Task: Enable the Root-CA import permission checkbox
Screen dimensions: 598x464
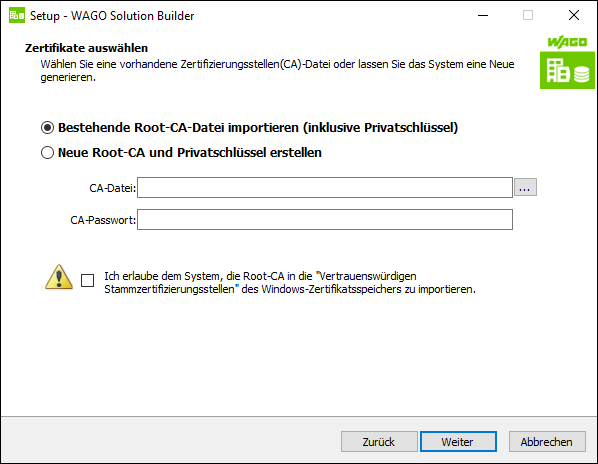Action: [x=88, y=281]
